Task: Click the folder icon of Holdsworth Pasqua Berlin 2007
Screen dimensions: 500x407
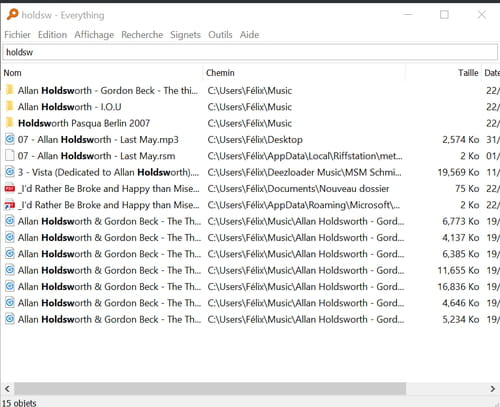Action: coord(10,123)
